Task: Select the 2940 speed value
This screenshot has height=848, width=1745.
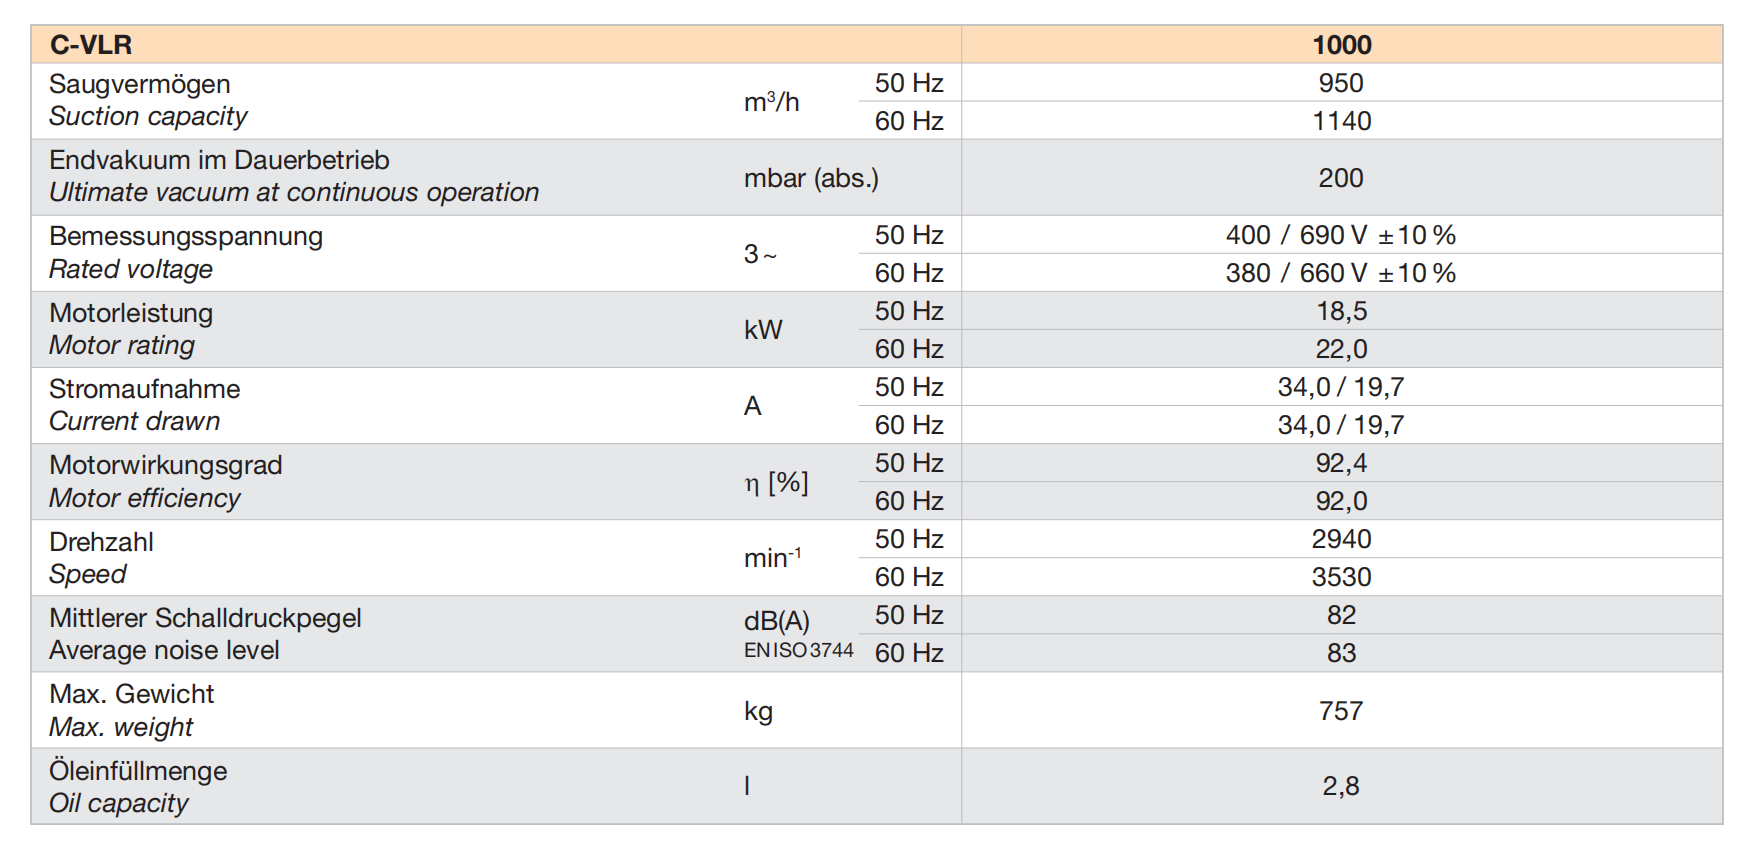Action: (1341, 539)
